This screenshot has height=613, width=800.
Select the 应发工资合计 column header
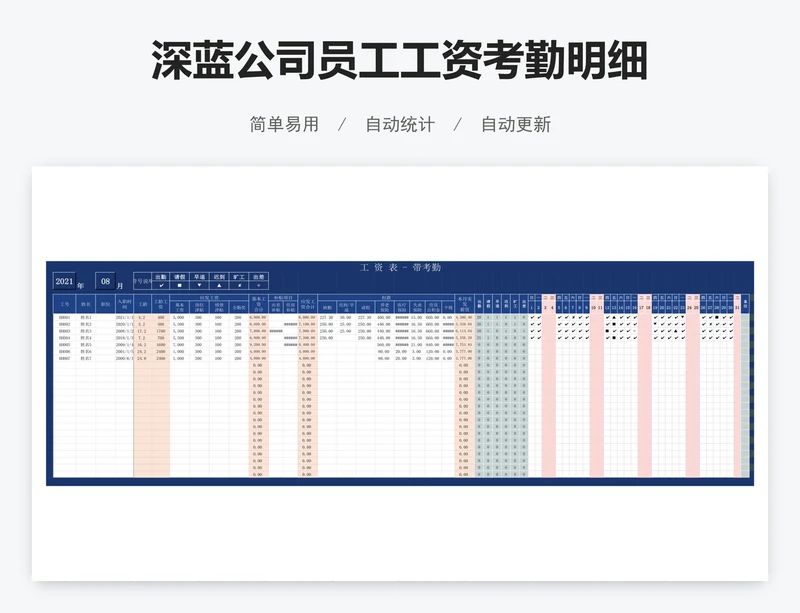point(308,304)
